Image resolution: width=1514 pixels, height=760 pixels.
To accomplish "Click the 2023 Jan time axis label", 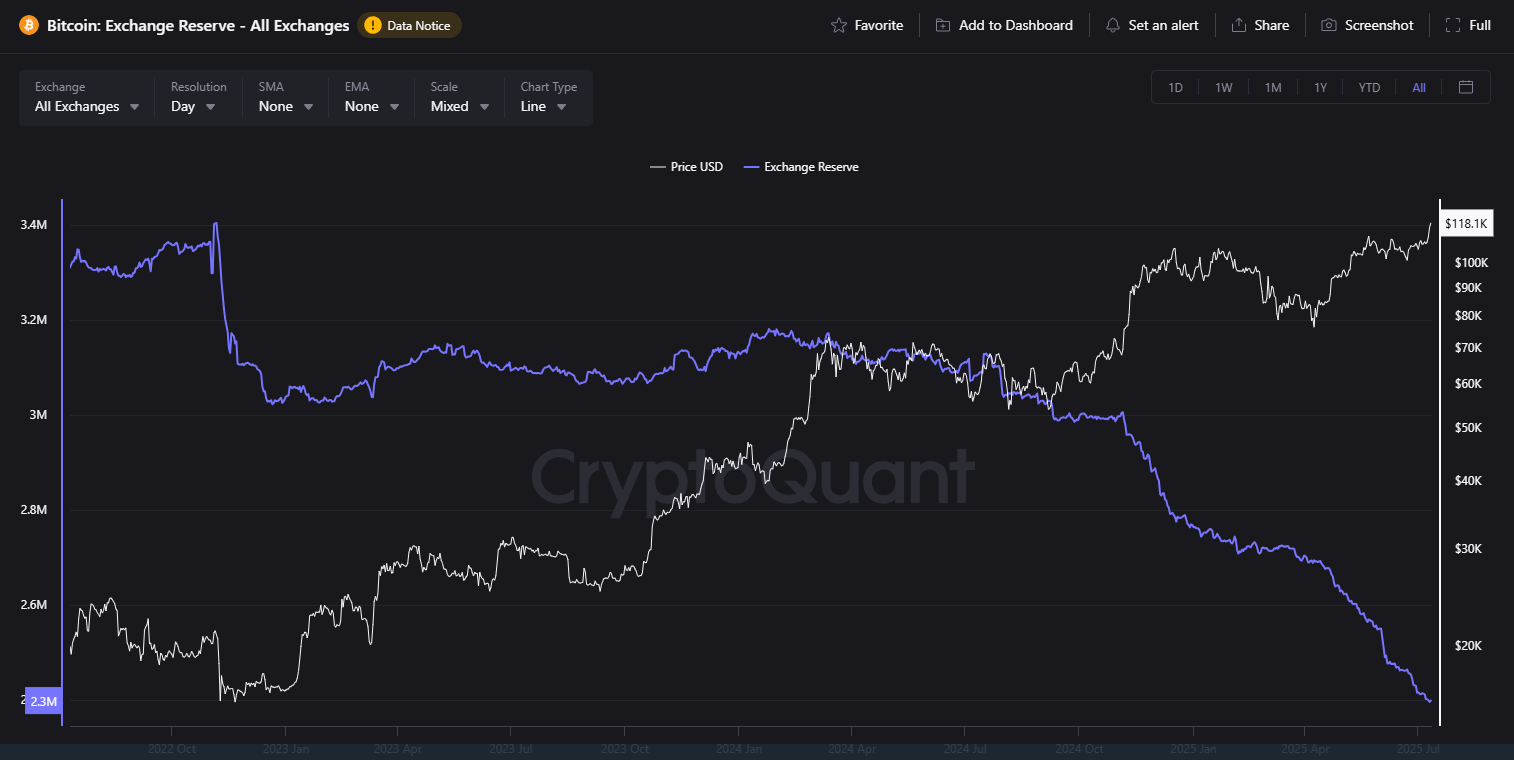I will tap(285, 748).
